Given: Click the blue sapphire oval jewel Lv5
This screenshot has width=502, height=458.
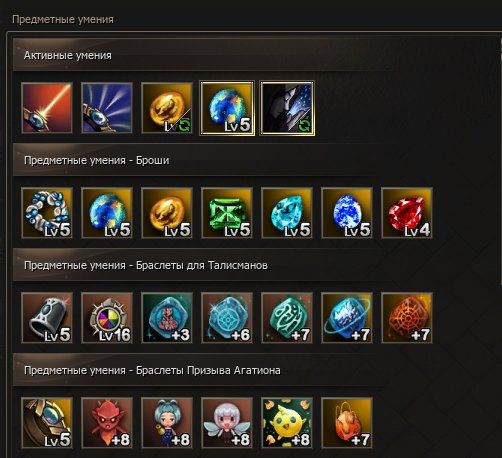Looking at the screenshot, I should (x=347, y=213).
